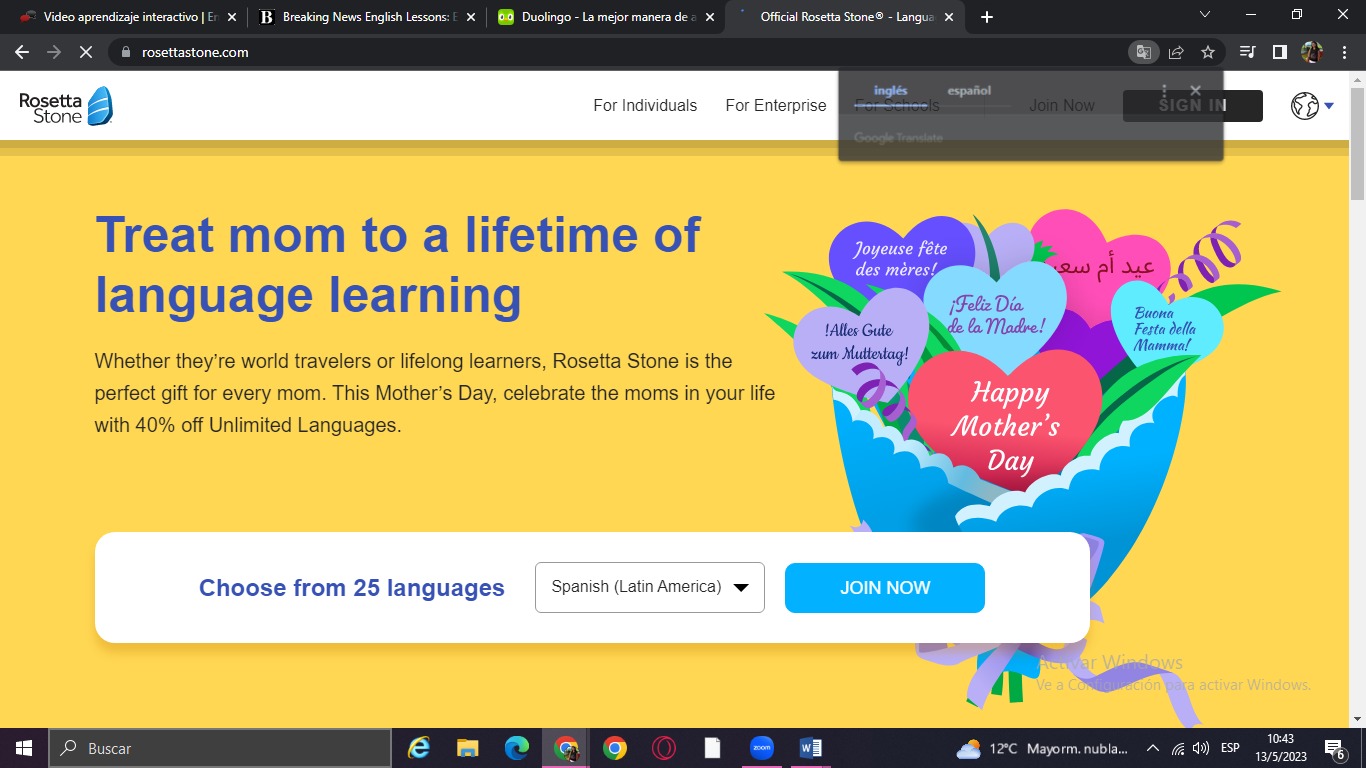Viewport: 1366px width, 768px height.
Task: Close the Duolingo tab
Action: 710,17
